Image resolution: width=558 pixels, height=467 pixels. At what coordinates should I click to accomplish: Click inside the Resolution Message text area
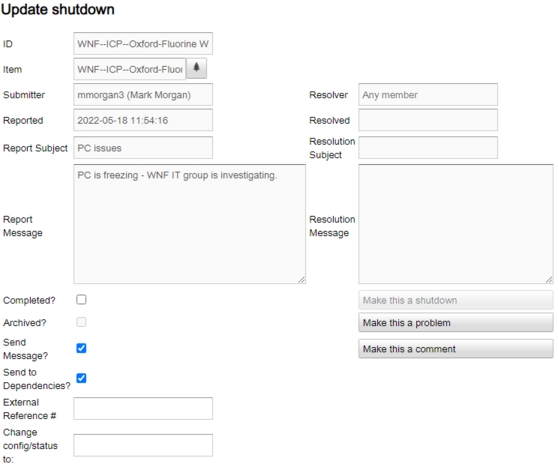coord(456,224)
